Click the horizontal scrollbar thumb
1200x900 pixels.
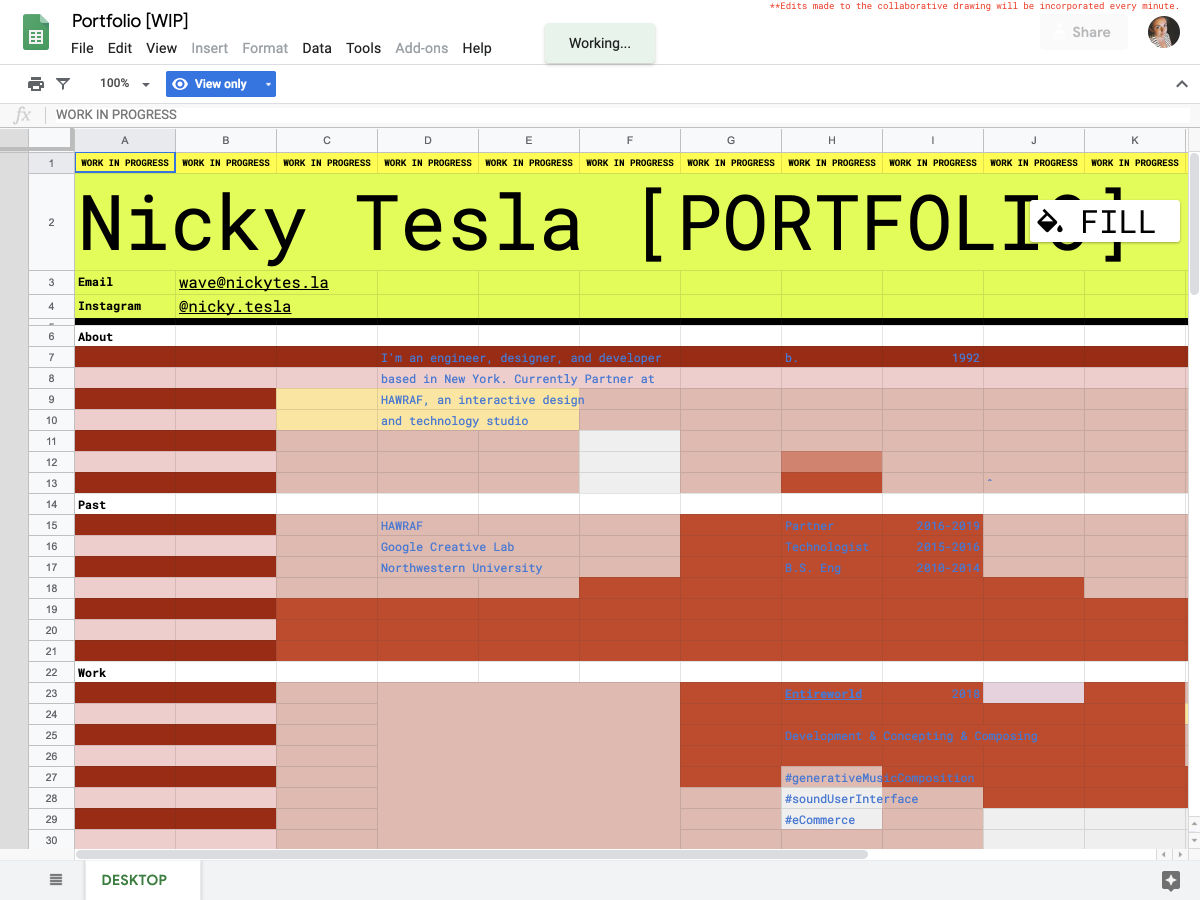[471, 854]
